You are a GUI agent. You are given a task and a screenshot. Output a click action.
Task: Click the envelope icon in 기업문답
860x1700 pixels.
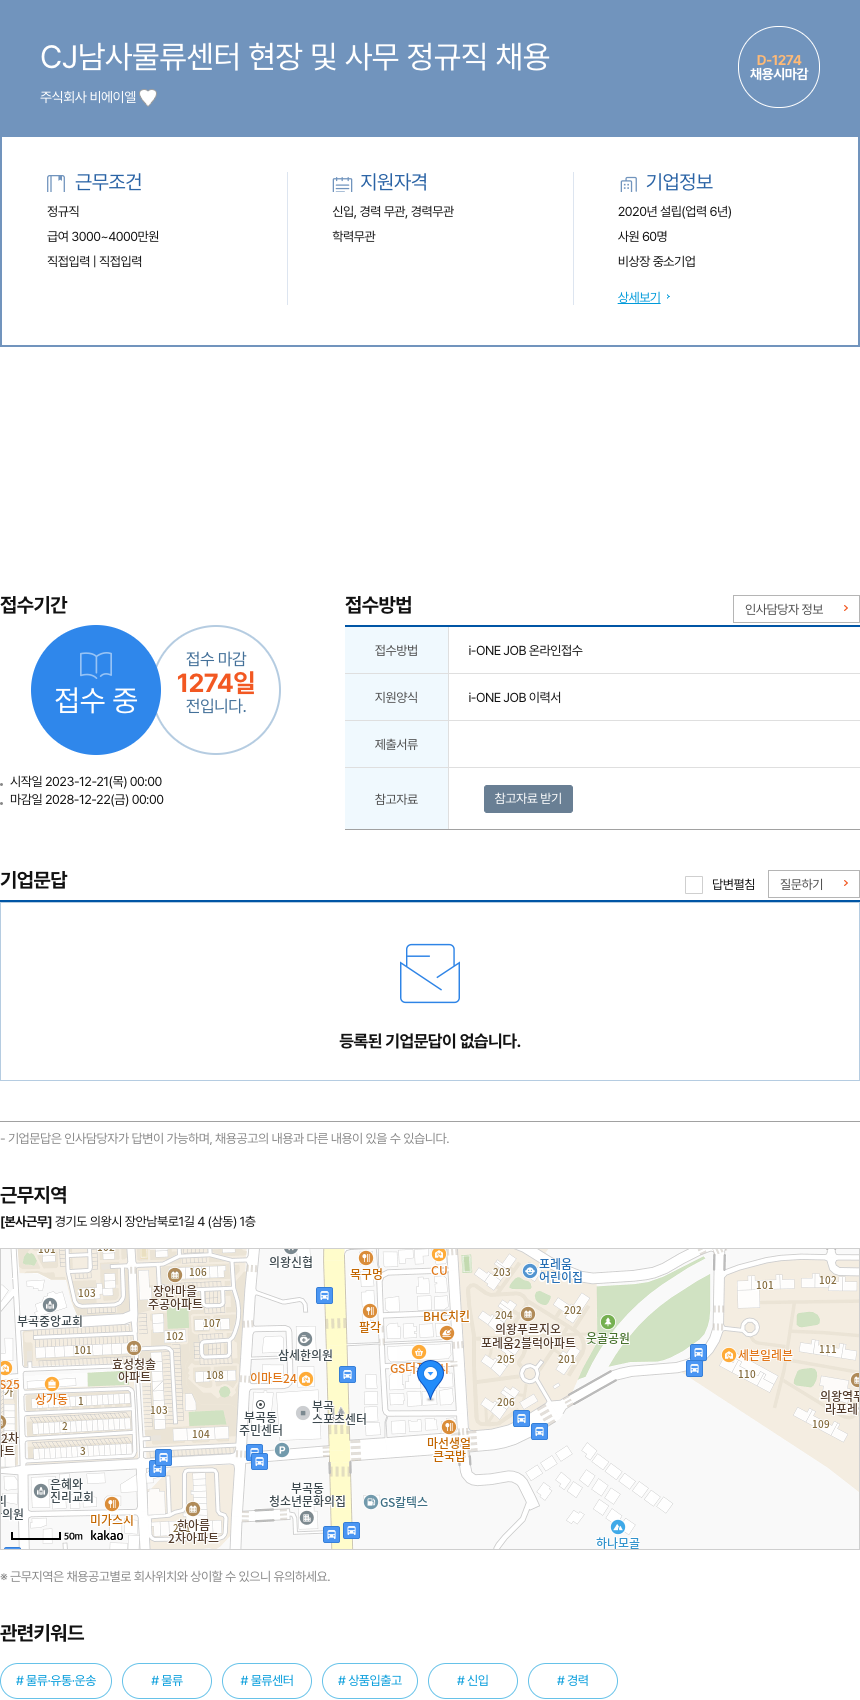[430, 973]
